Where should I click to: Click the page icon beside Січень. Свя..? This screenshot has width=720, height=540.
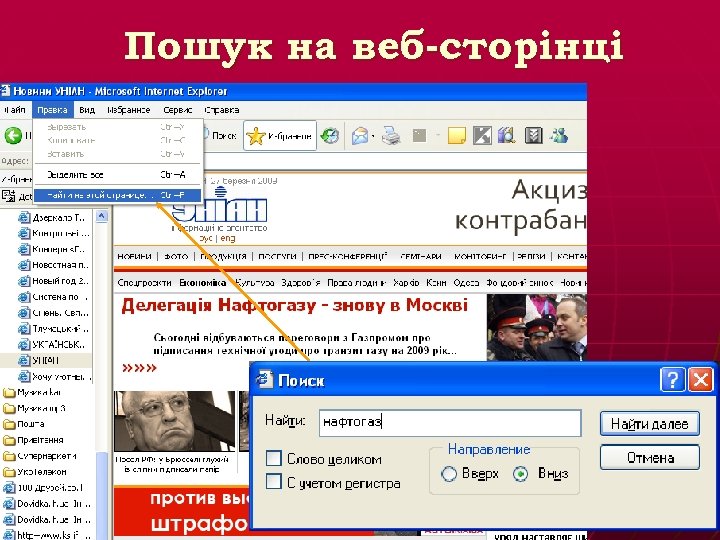click(x=24, y=313)
